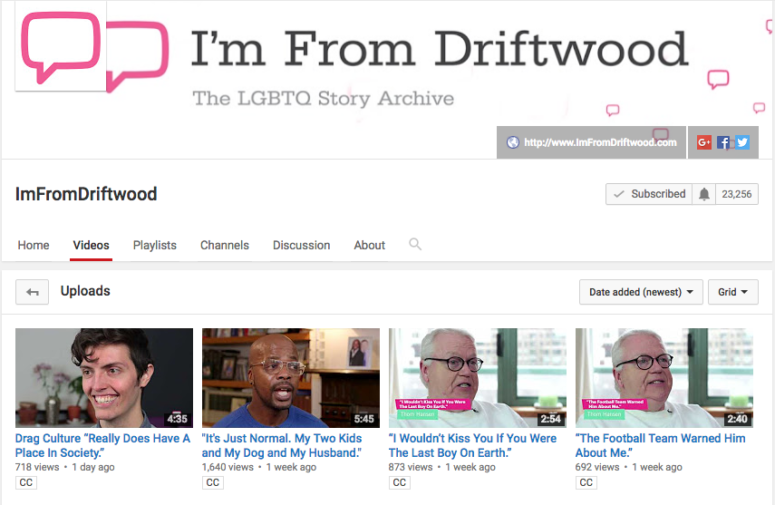Open video titled It's Just Normal. My Two Kids
This screenshot has width=775, height=505.
click(282, 445)
